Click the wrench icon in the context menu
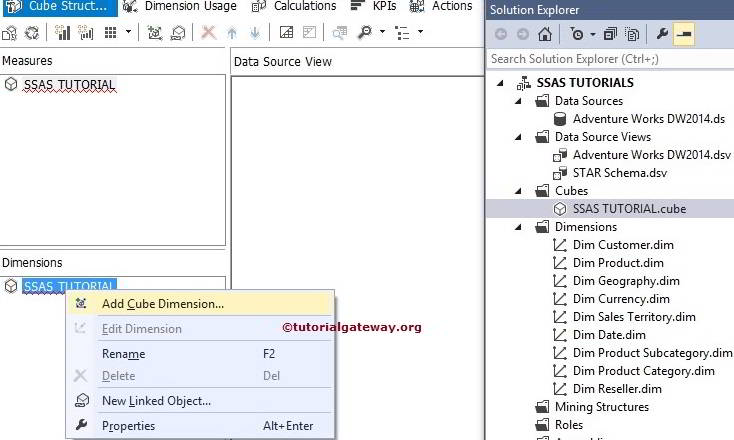Image resolution: width=734 pixels, height=440 pixels. pos(81,425)
